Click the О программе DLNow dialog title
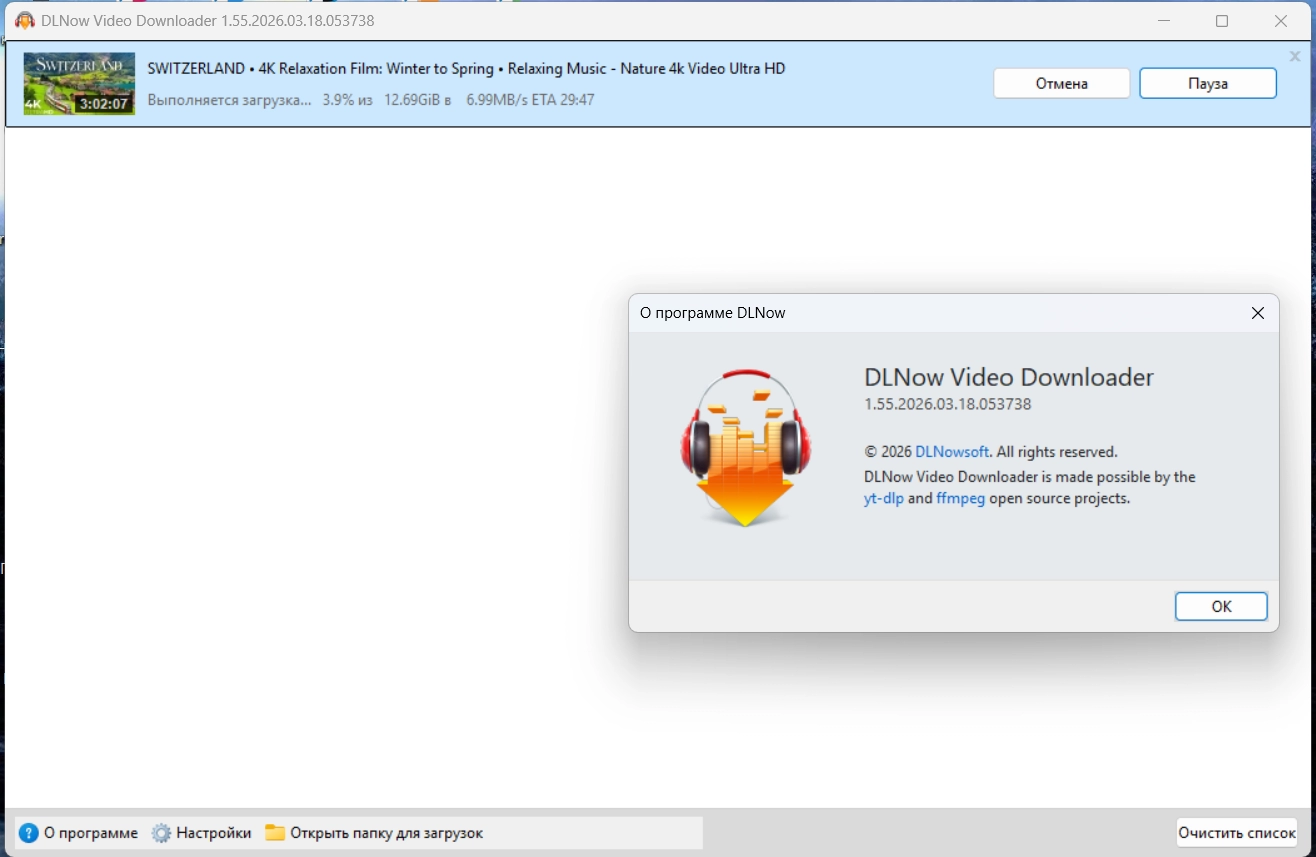This screenshot has width=1316, height=857. (x=712, y=313)
